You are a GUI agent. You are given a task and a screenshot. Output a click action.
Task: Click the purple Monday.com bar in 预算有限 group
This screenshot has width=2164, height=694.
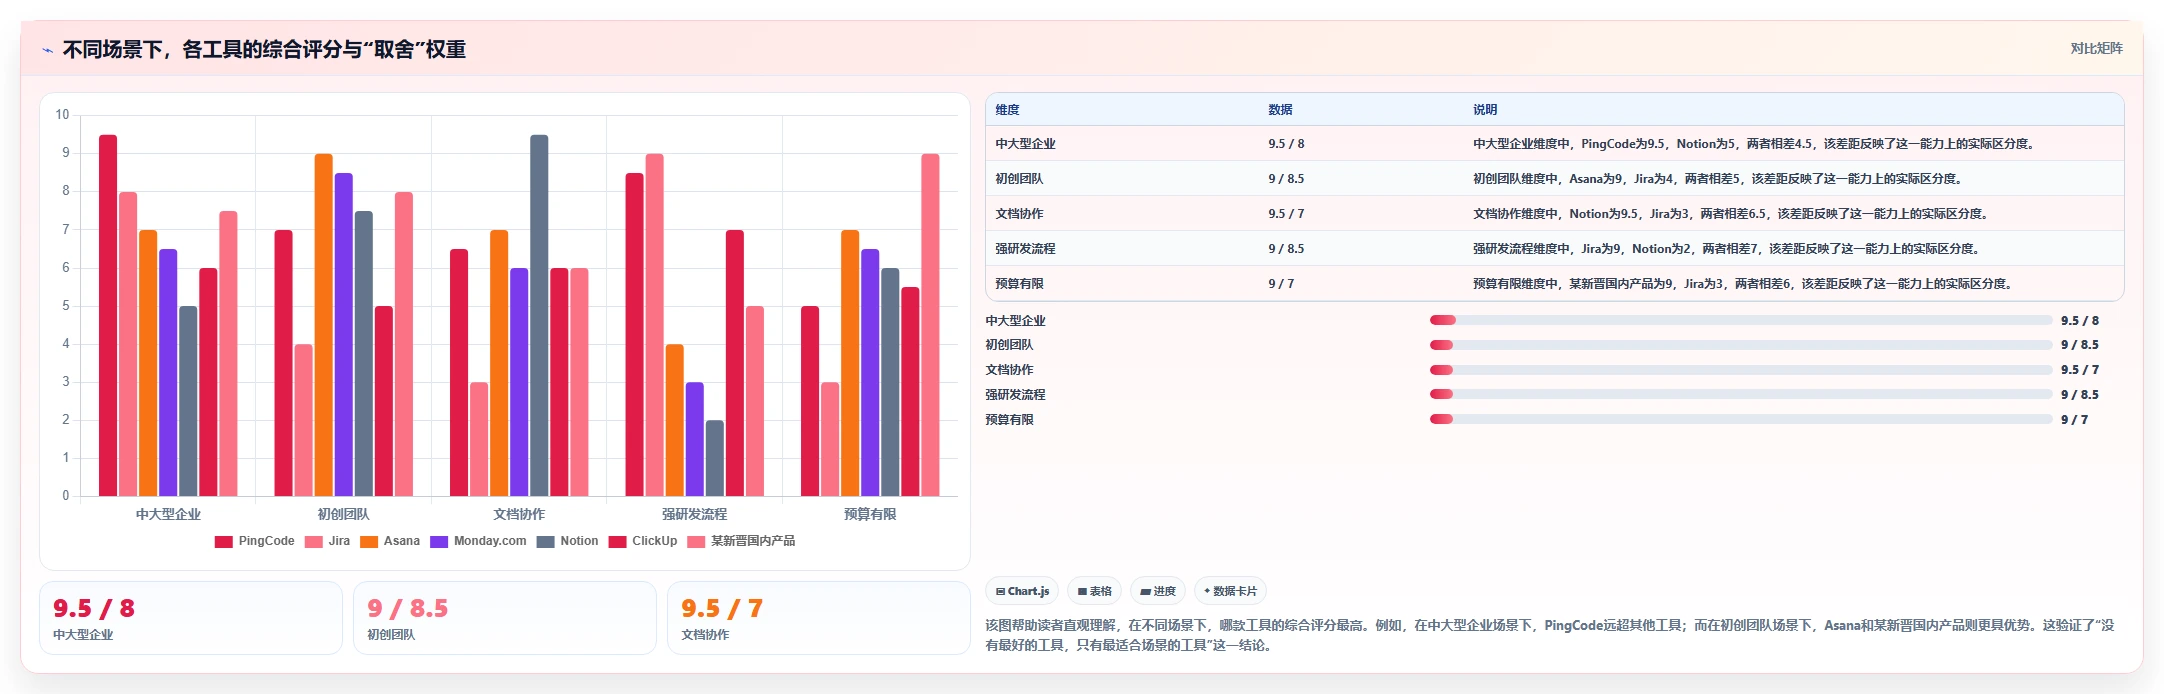pos(870,373)
